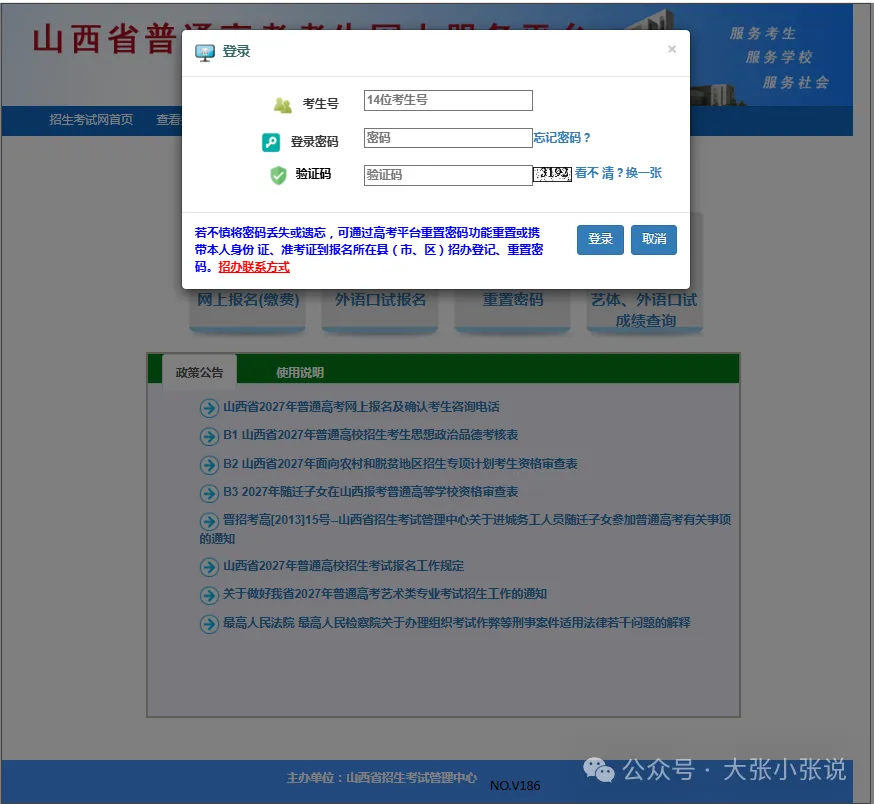
Task: Click the green shield icon beside 验证码
Action: [x=278, y=175]
